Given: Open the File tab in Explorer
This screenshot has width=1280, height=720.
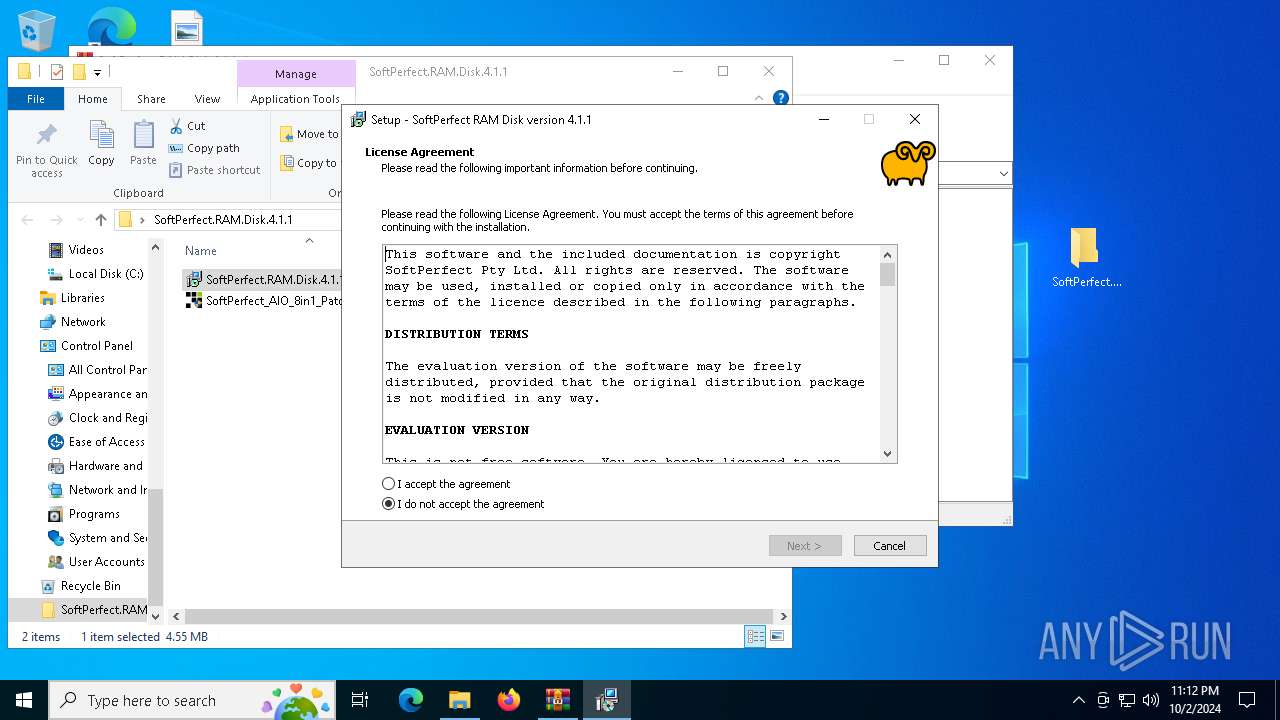Looking at the screenshot, I should click(x=36, y=99).
